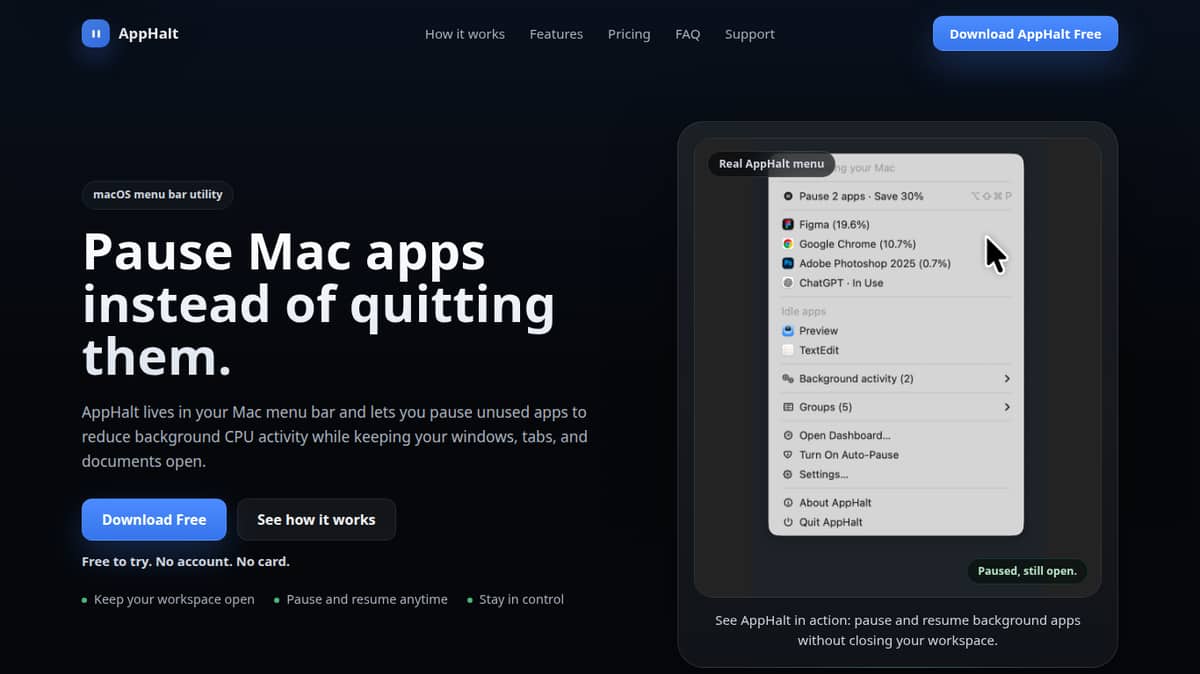Click the TextEdit app icon

[788, 350]
